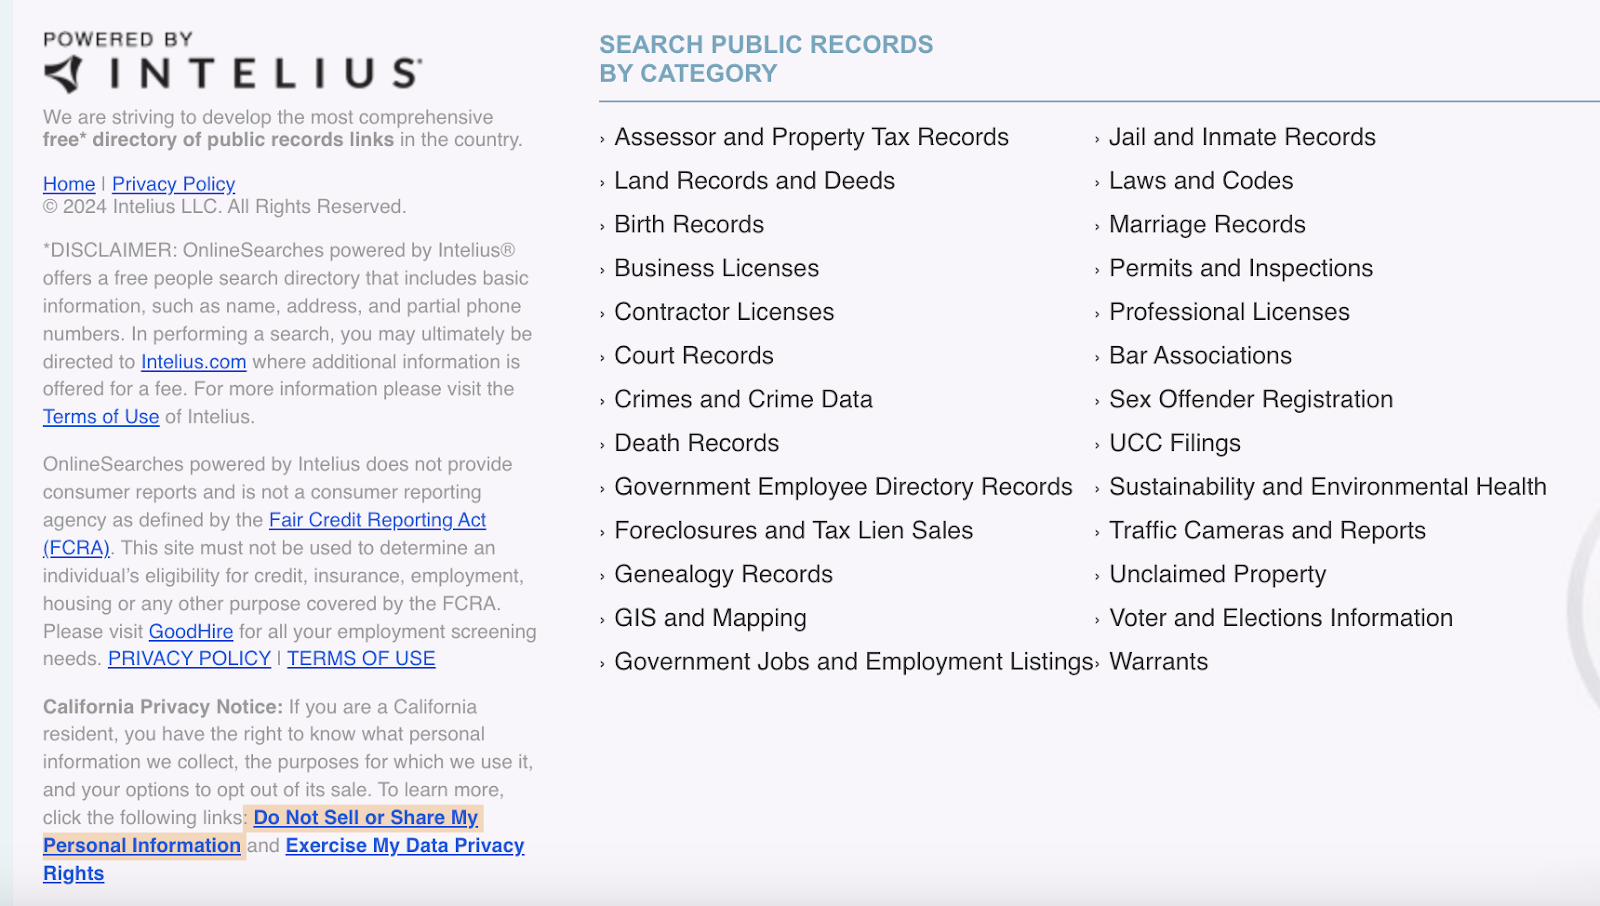Open Land Records and Deeds category
Viewport: 1600px width, 906px height.
(x=754, y=181)
